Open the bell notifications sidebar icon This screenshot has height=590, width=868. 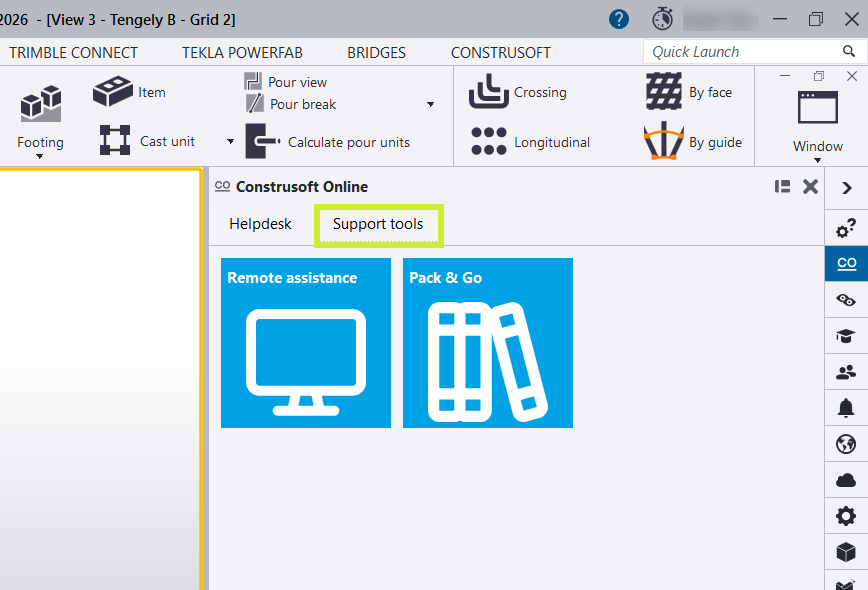coord(846,408)
